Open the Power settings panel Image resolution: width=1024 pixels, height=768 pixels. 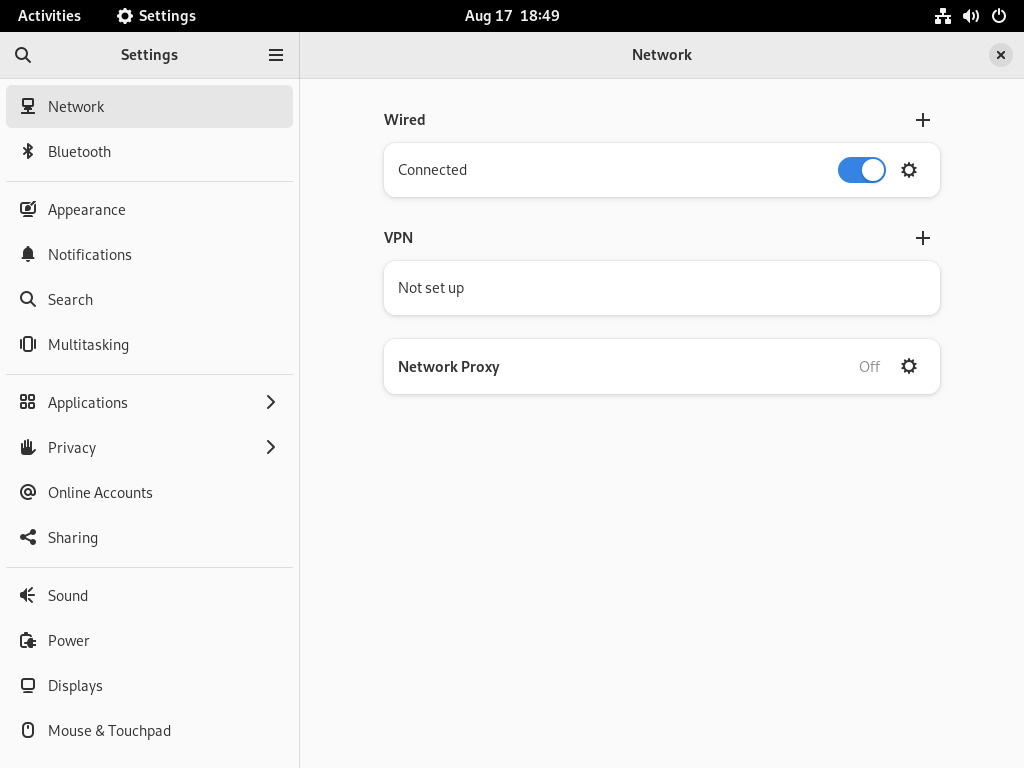click(150, 640)
